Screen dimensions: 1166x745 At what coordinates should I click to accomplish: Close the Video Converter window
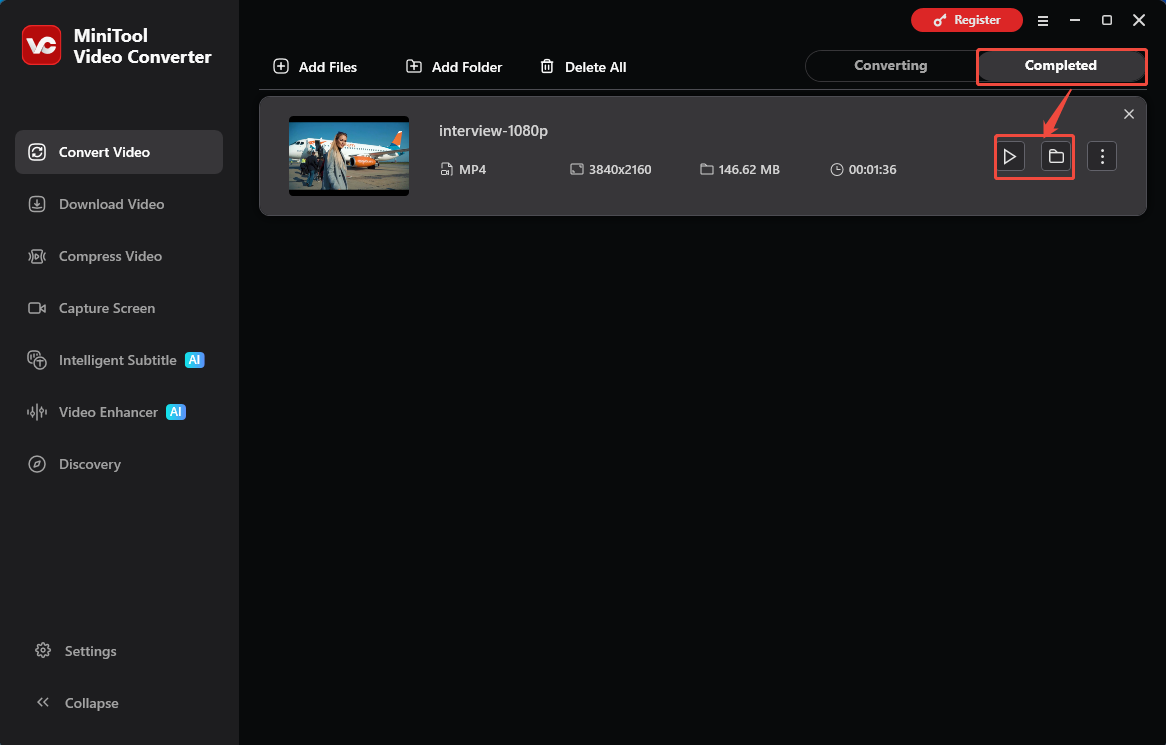click(1138, 21)
